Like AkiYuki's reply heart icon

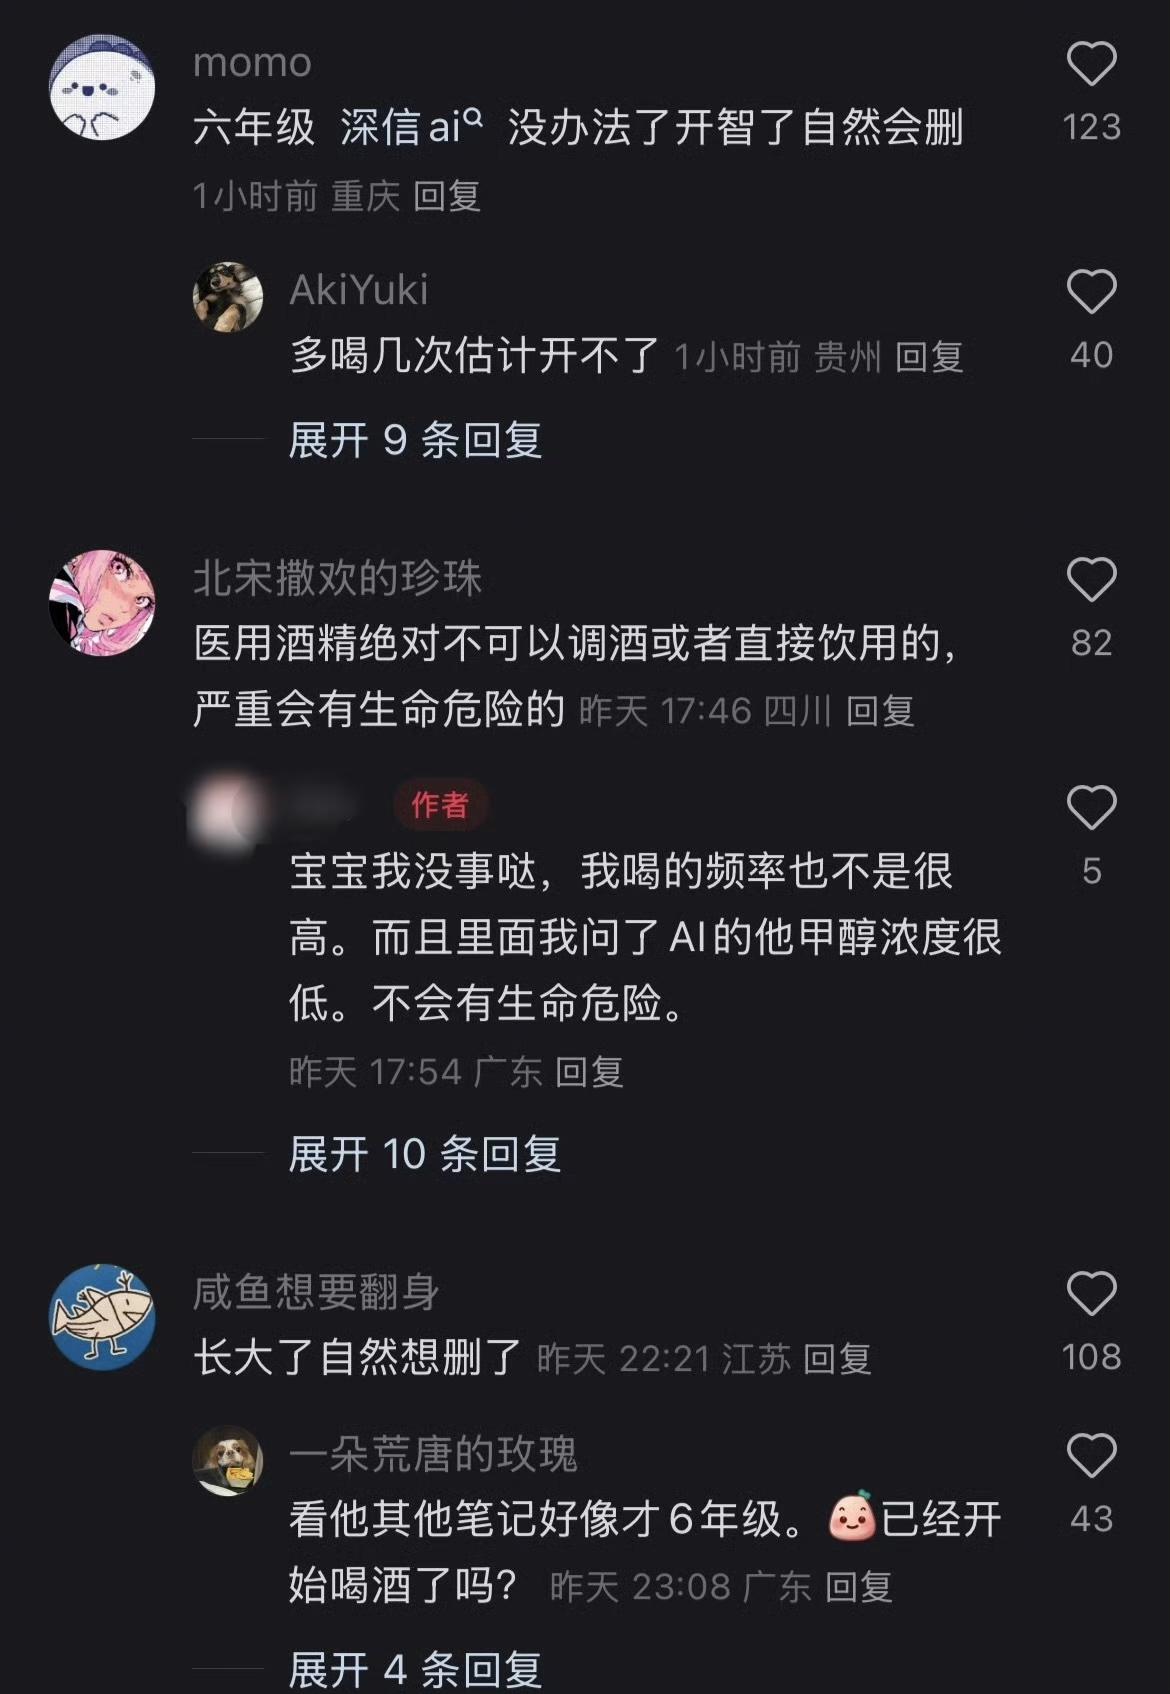point(1091,292)
